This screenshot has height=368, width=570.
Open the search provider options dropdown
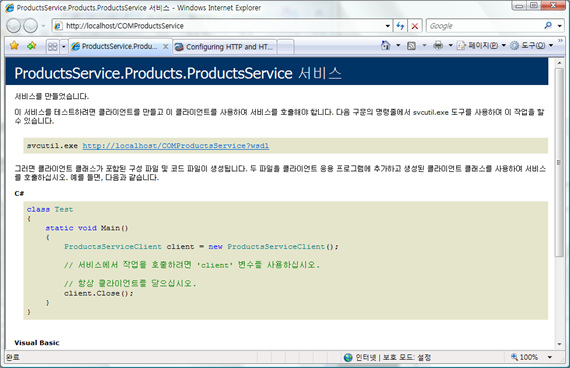560,26
